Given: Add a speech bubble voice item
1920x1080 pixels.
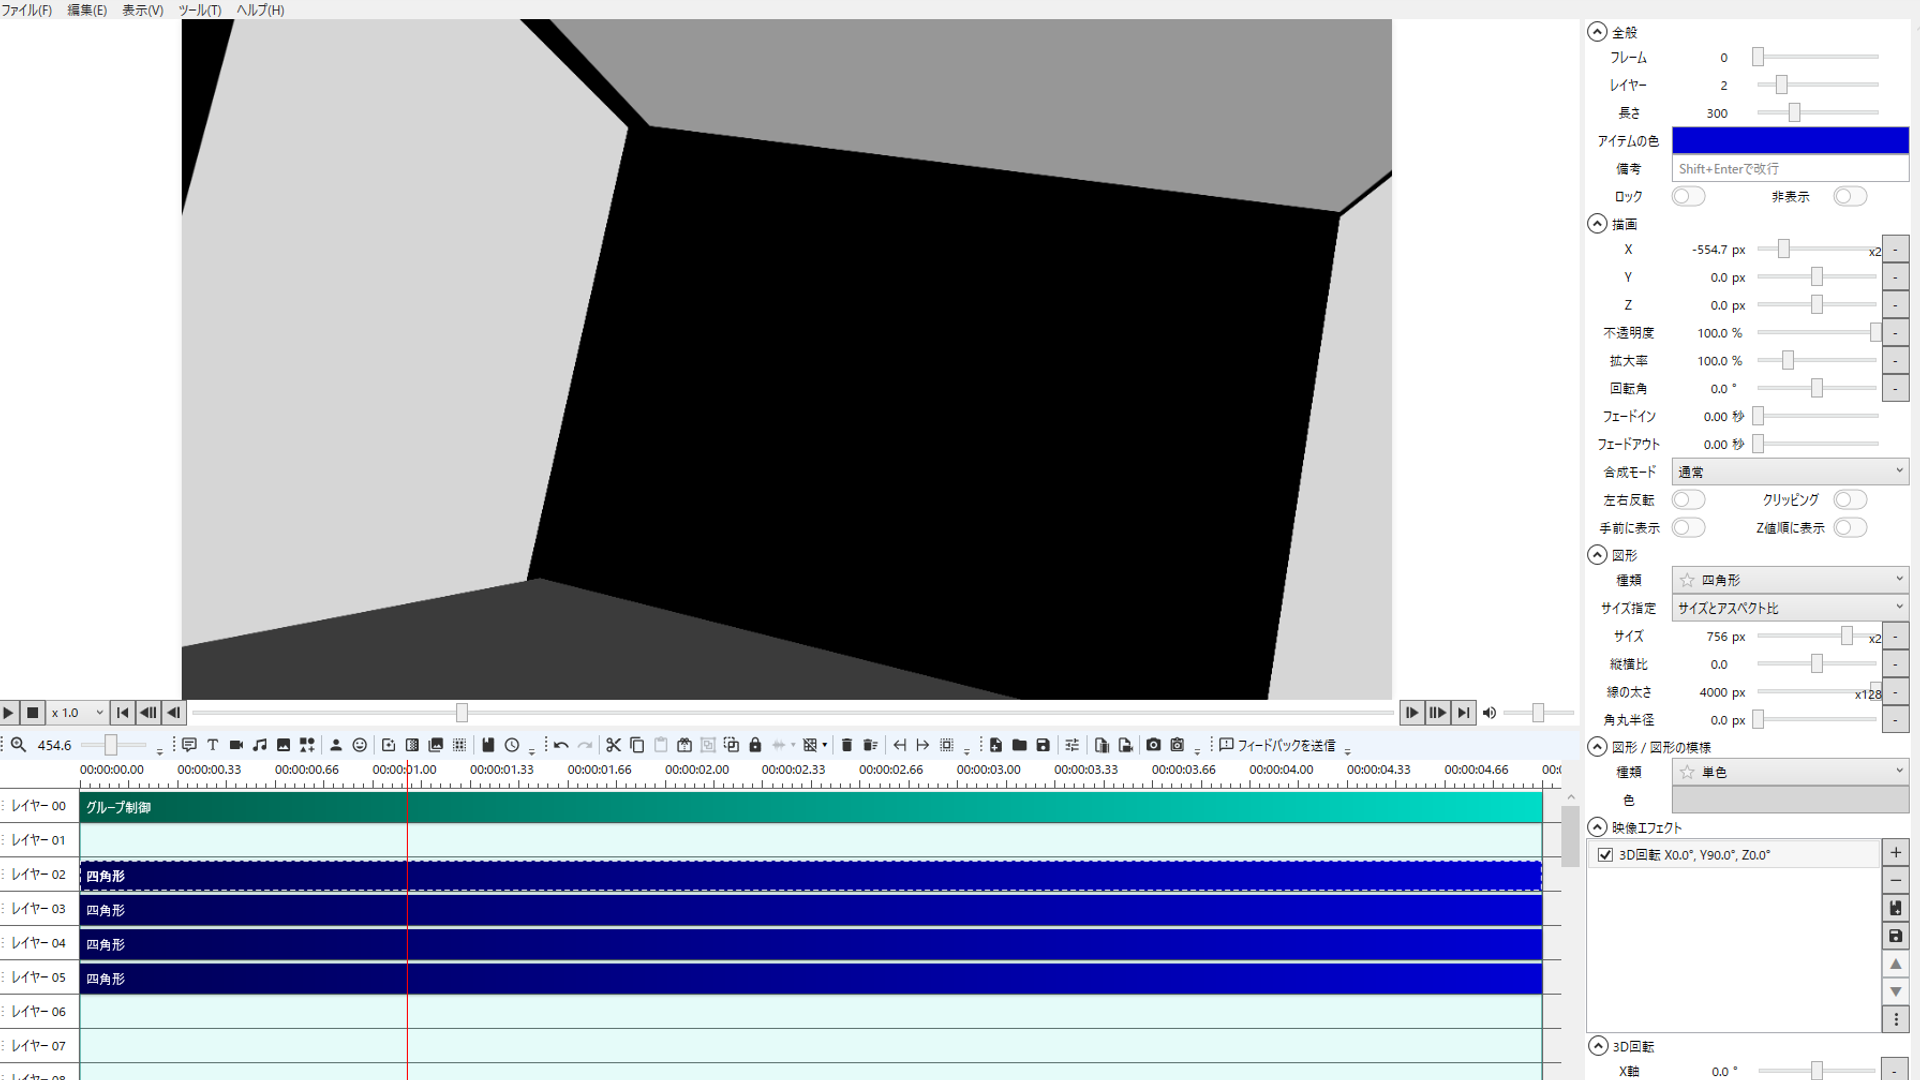Looking at the screenshot, I should pos(189,745).
